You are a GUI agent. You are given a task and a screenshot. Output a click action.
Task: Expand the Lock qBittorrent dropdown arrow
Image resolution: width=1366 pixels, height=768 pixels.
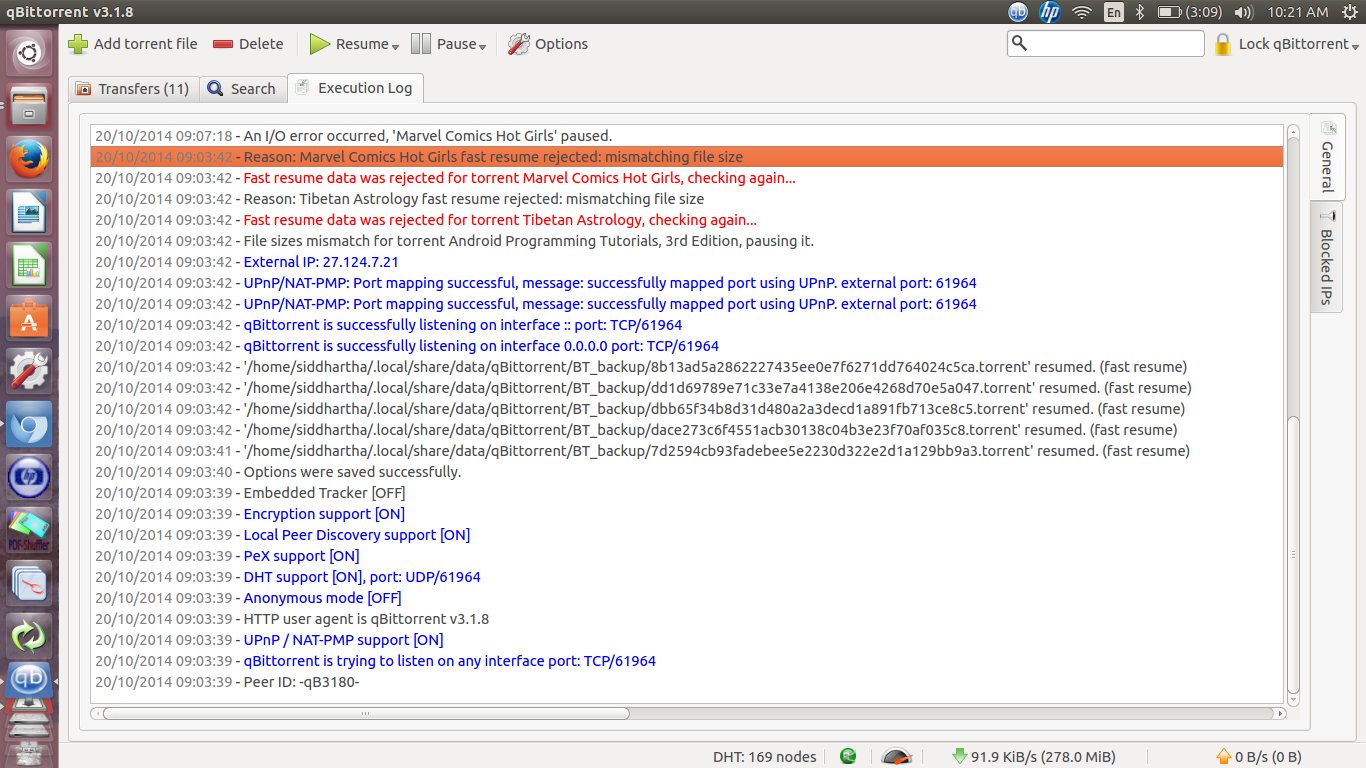1356,46
